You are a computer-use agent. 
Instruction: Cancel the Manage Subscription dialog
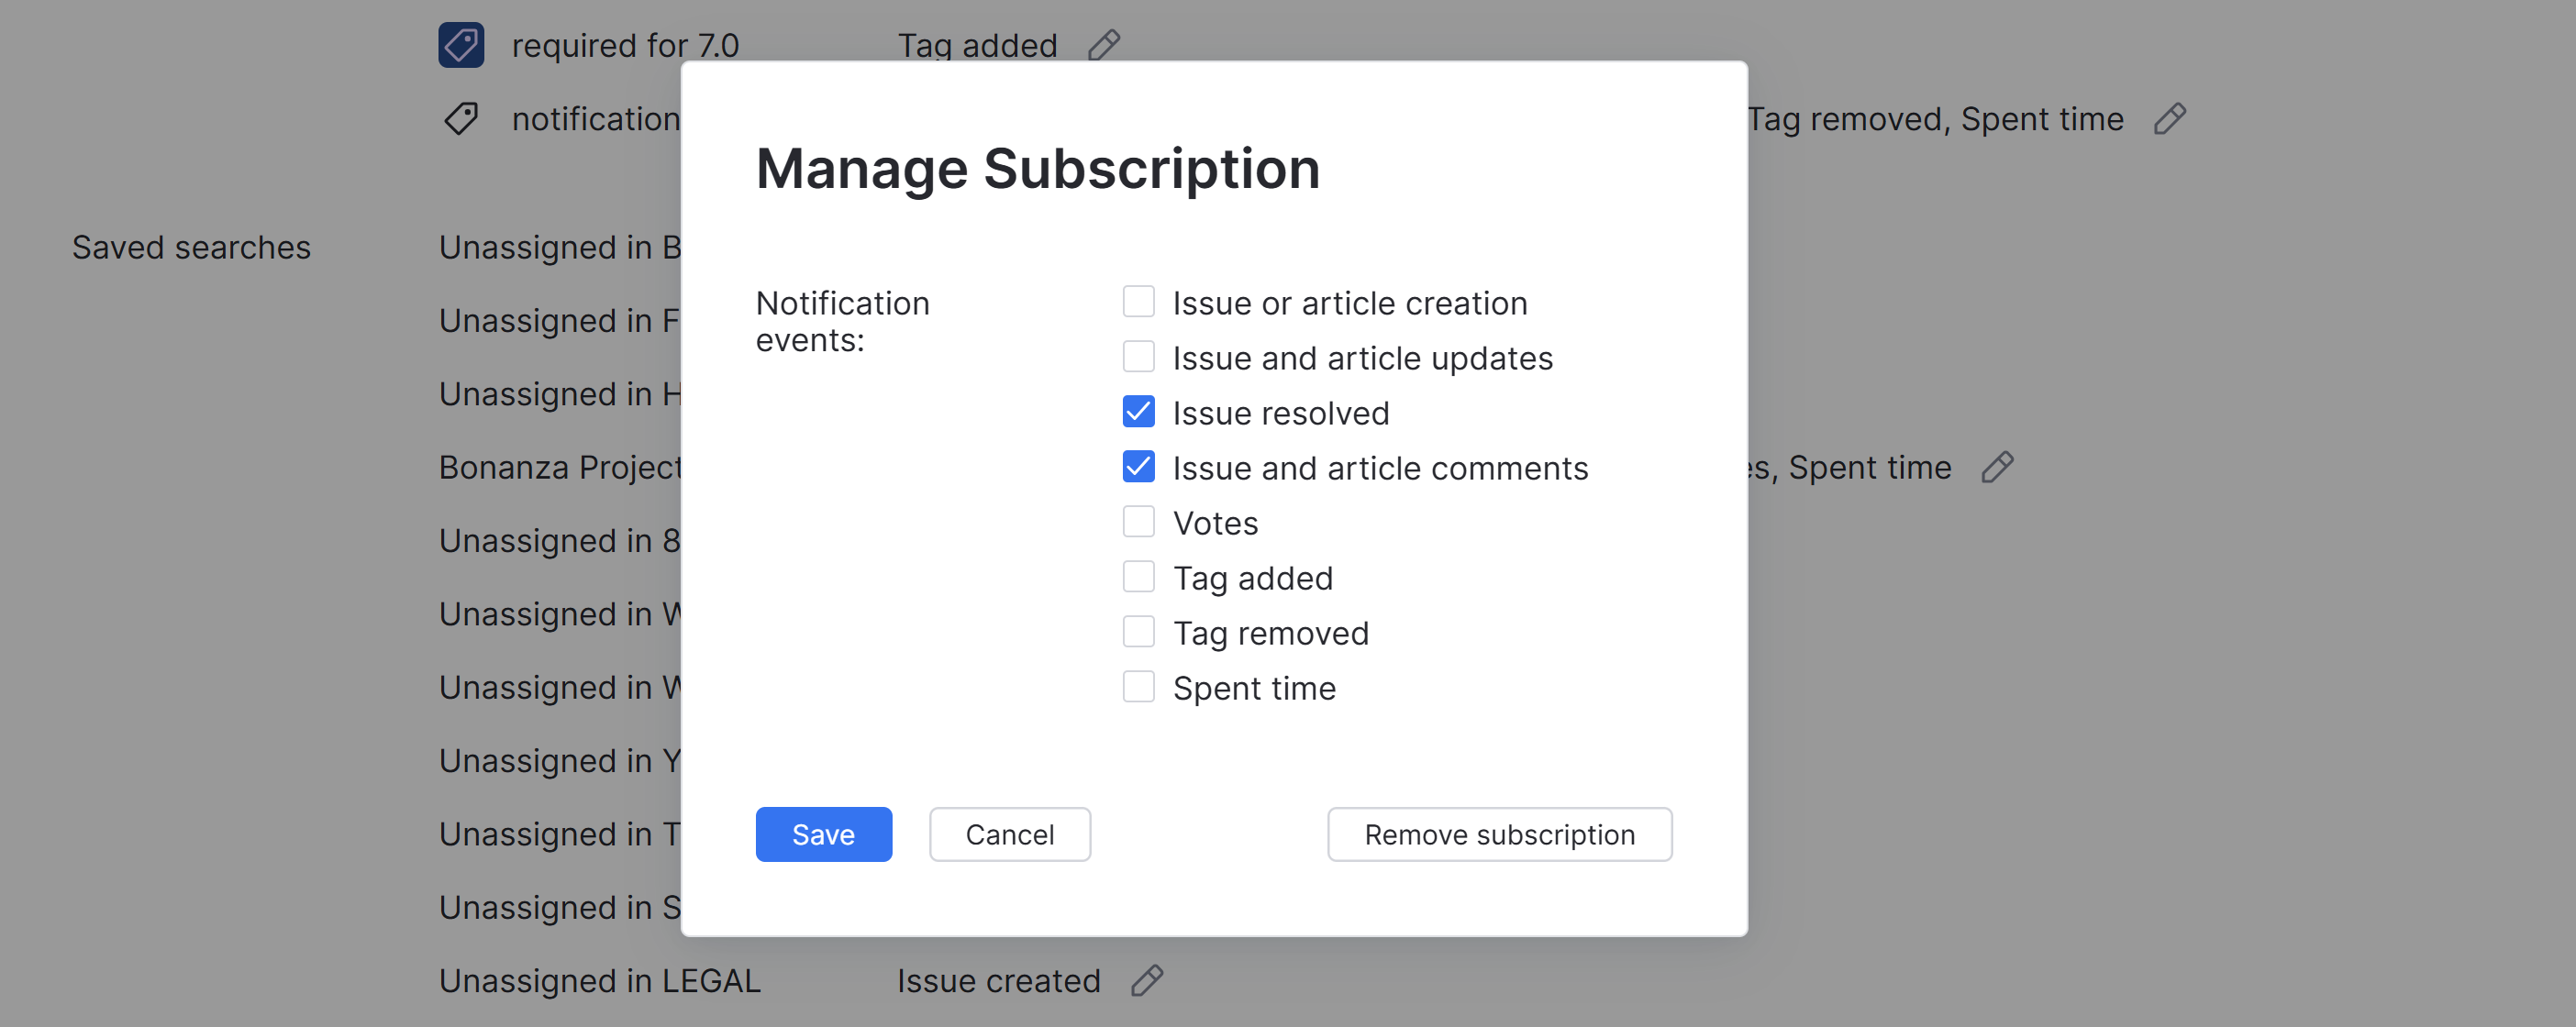[1009, 834]
